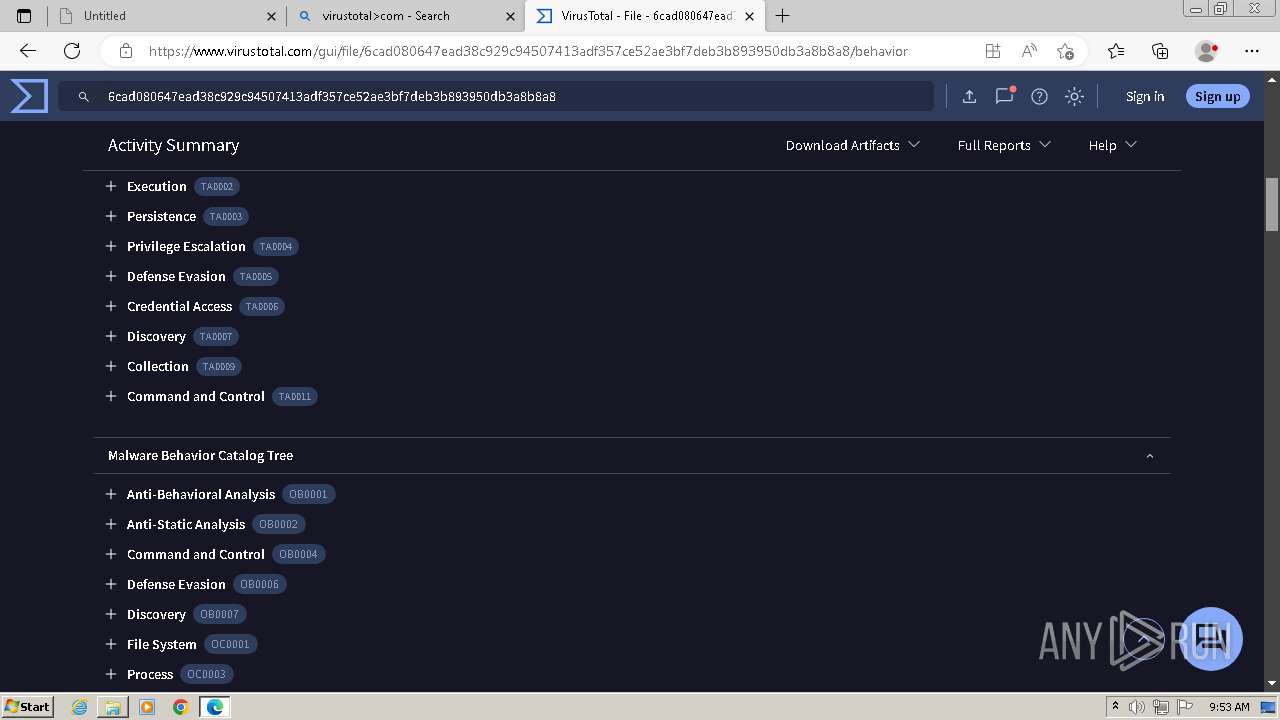Click the TA0002 tag badge

(x=217, y=186)
